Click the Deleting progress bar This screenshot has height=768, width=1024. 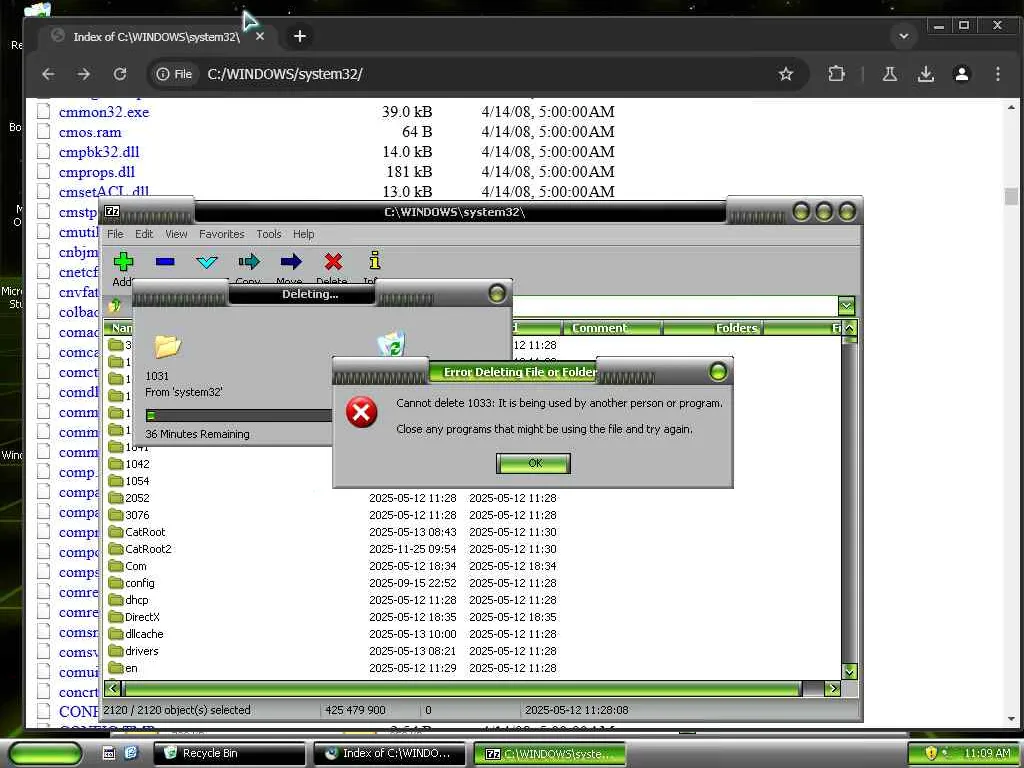coord(239,416)
